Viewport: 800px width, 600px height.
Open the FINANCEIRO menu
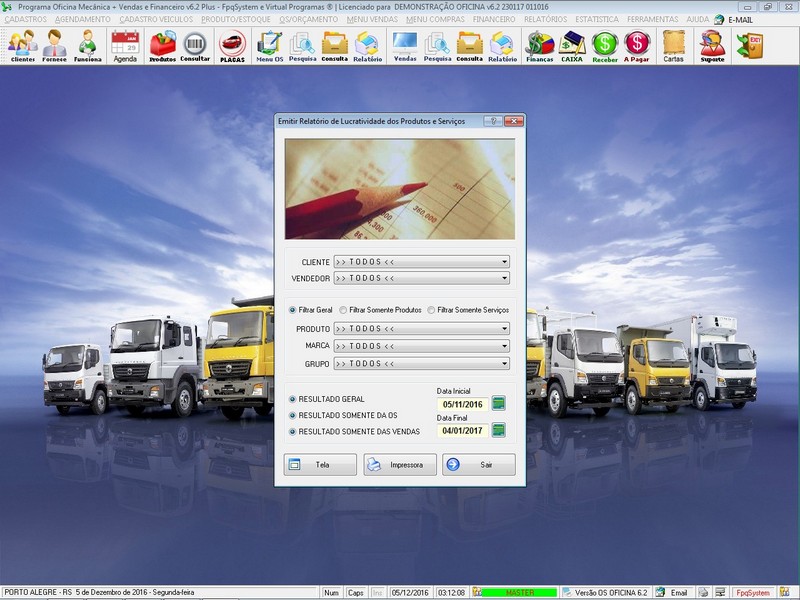494,19
